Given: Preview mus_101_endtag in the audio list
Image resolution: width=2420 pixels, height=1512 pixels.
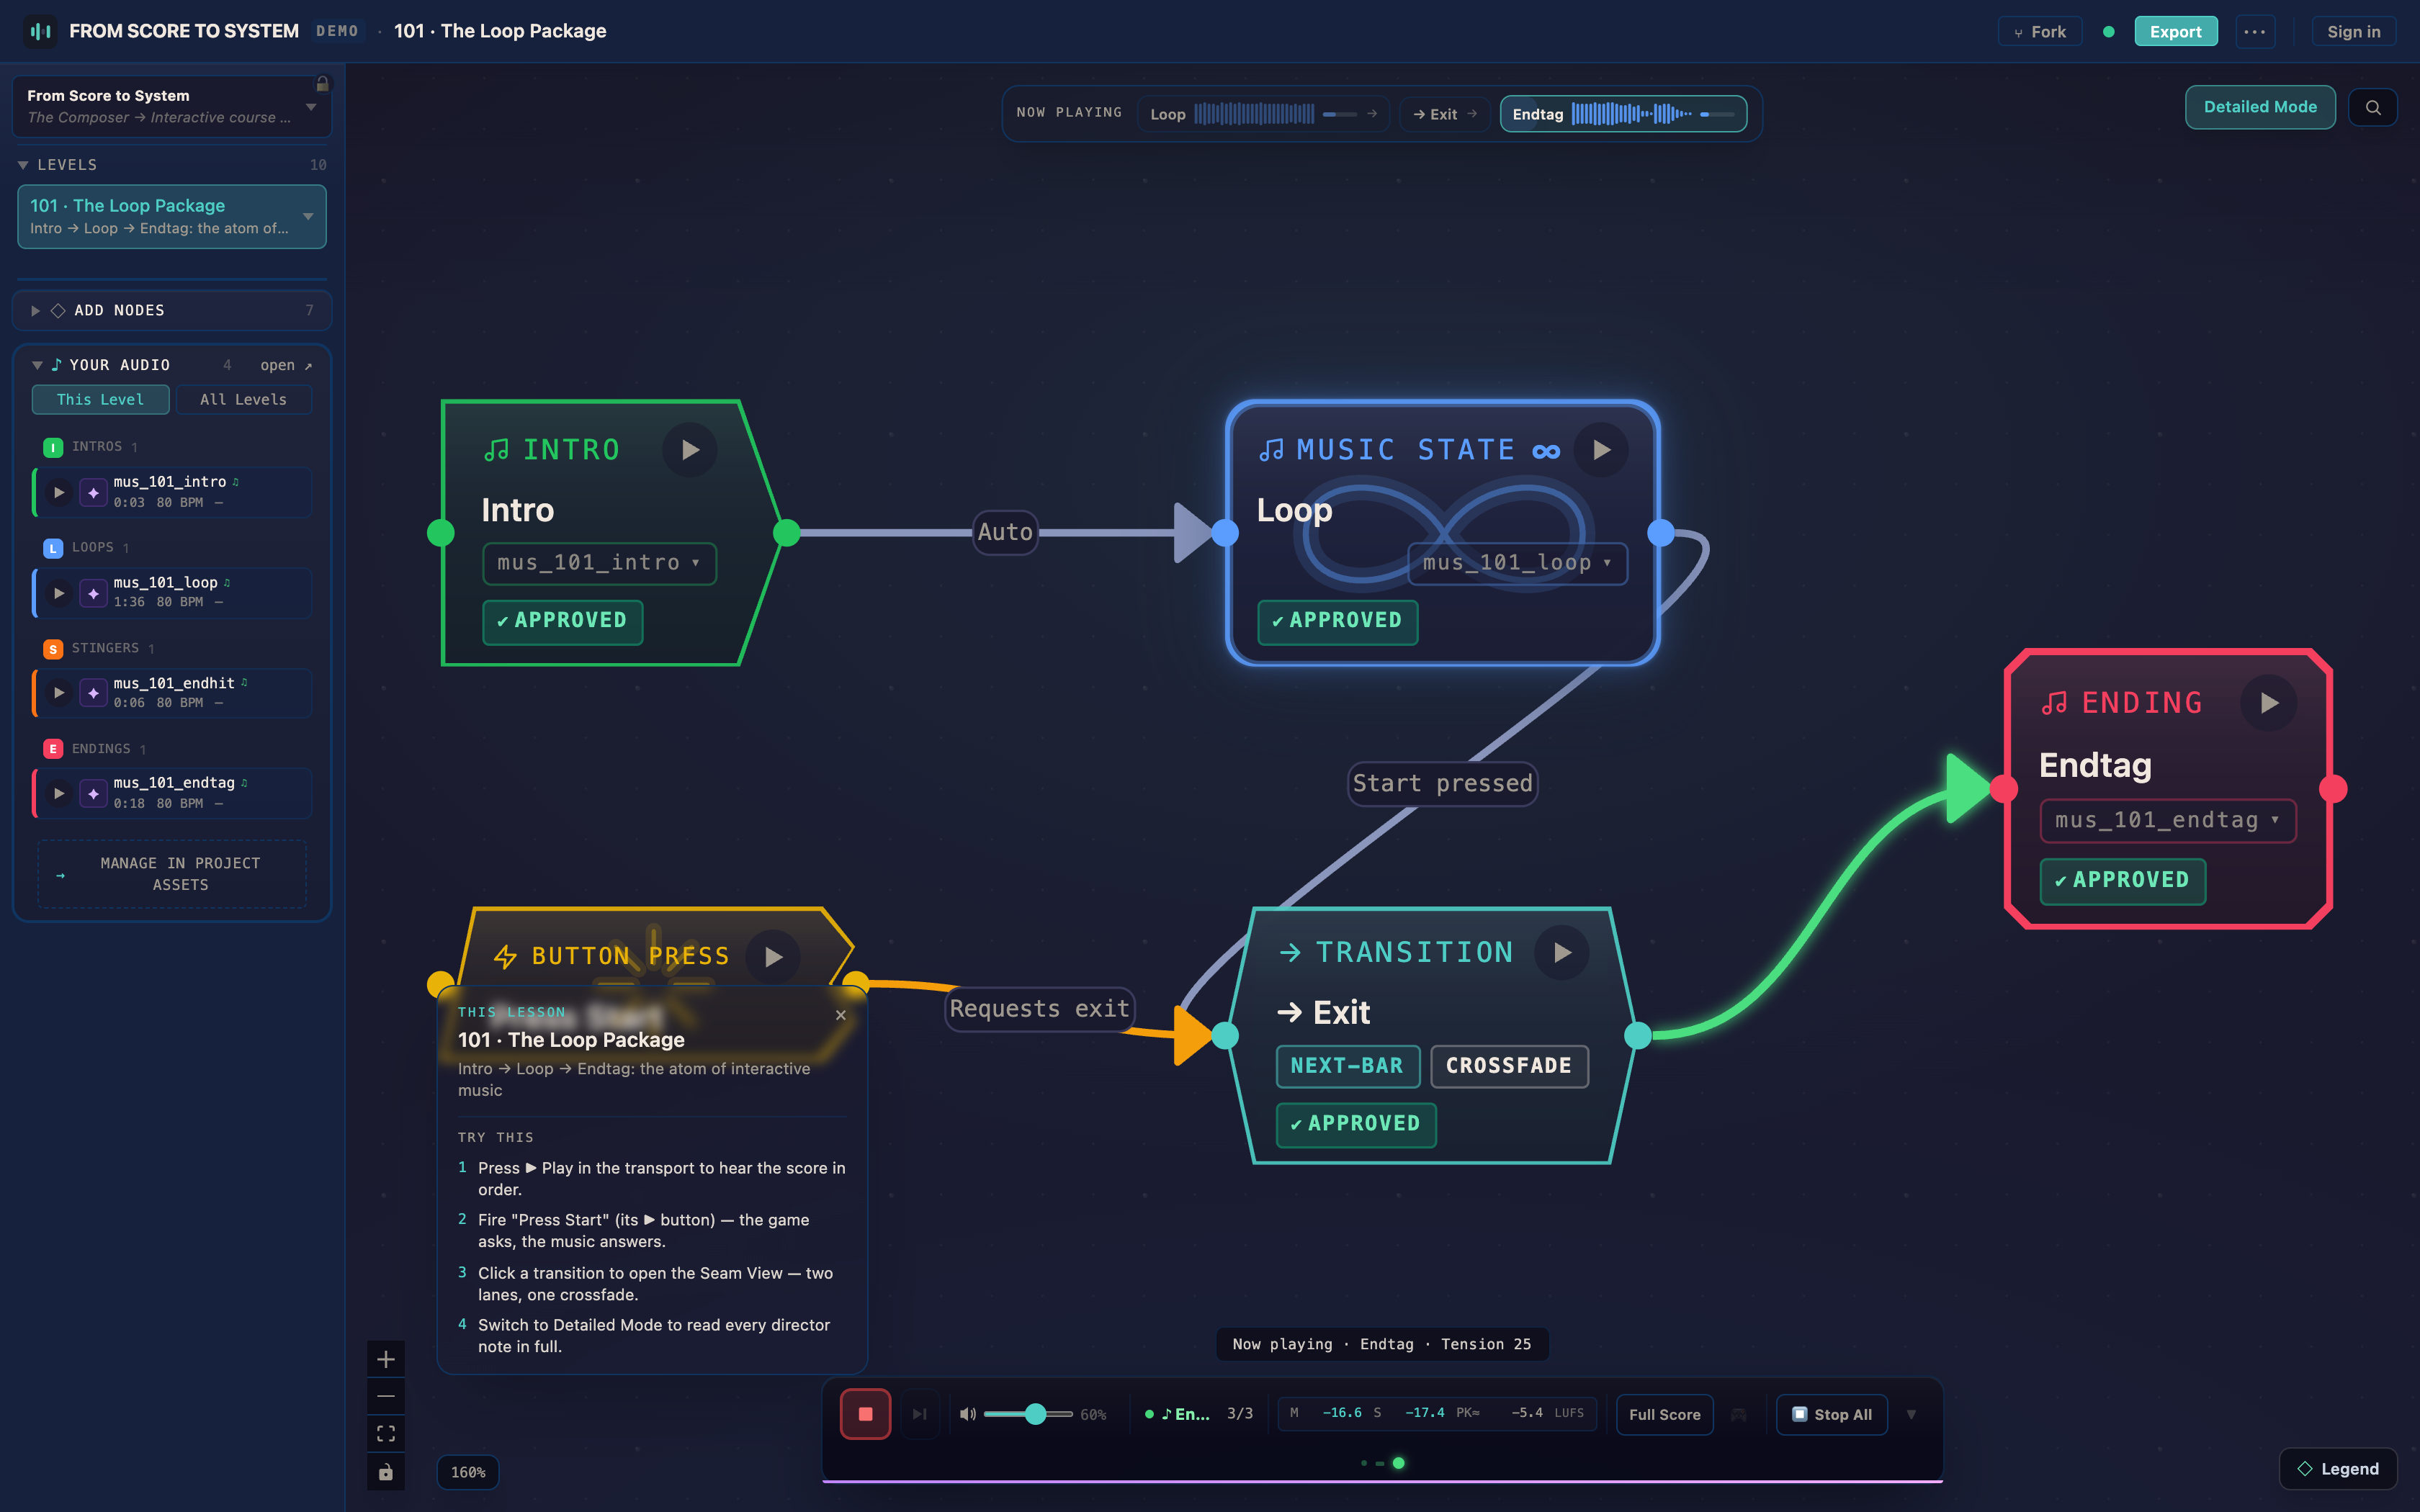Looking at the screenshot, I should (x=59, y=793).
